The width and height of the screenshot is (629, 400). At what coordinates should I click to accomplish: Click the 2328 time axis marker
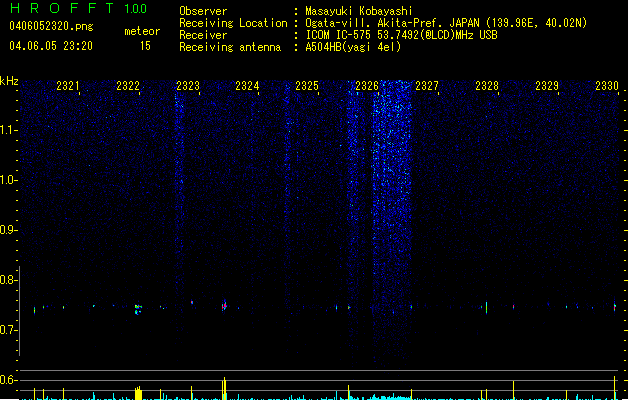coord(487,86)
